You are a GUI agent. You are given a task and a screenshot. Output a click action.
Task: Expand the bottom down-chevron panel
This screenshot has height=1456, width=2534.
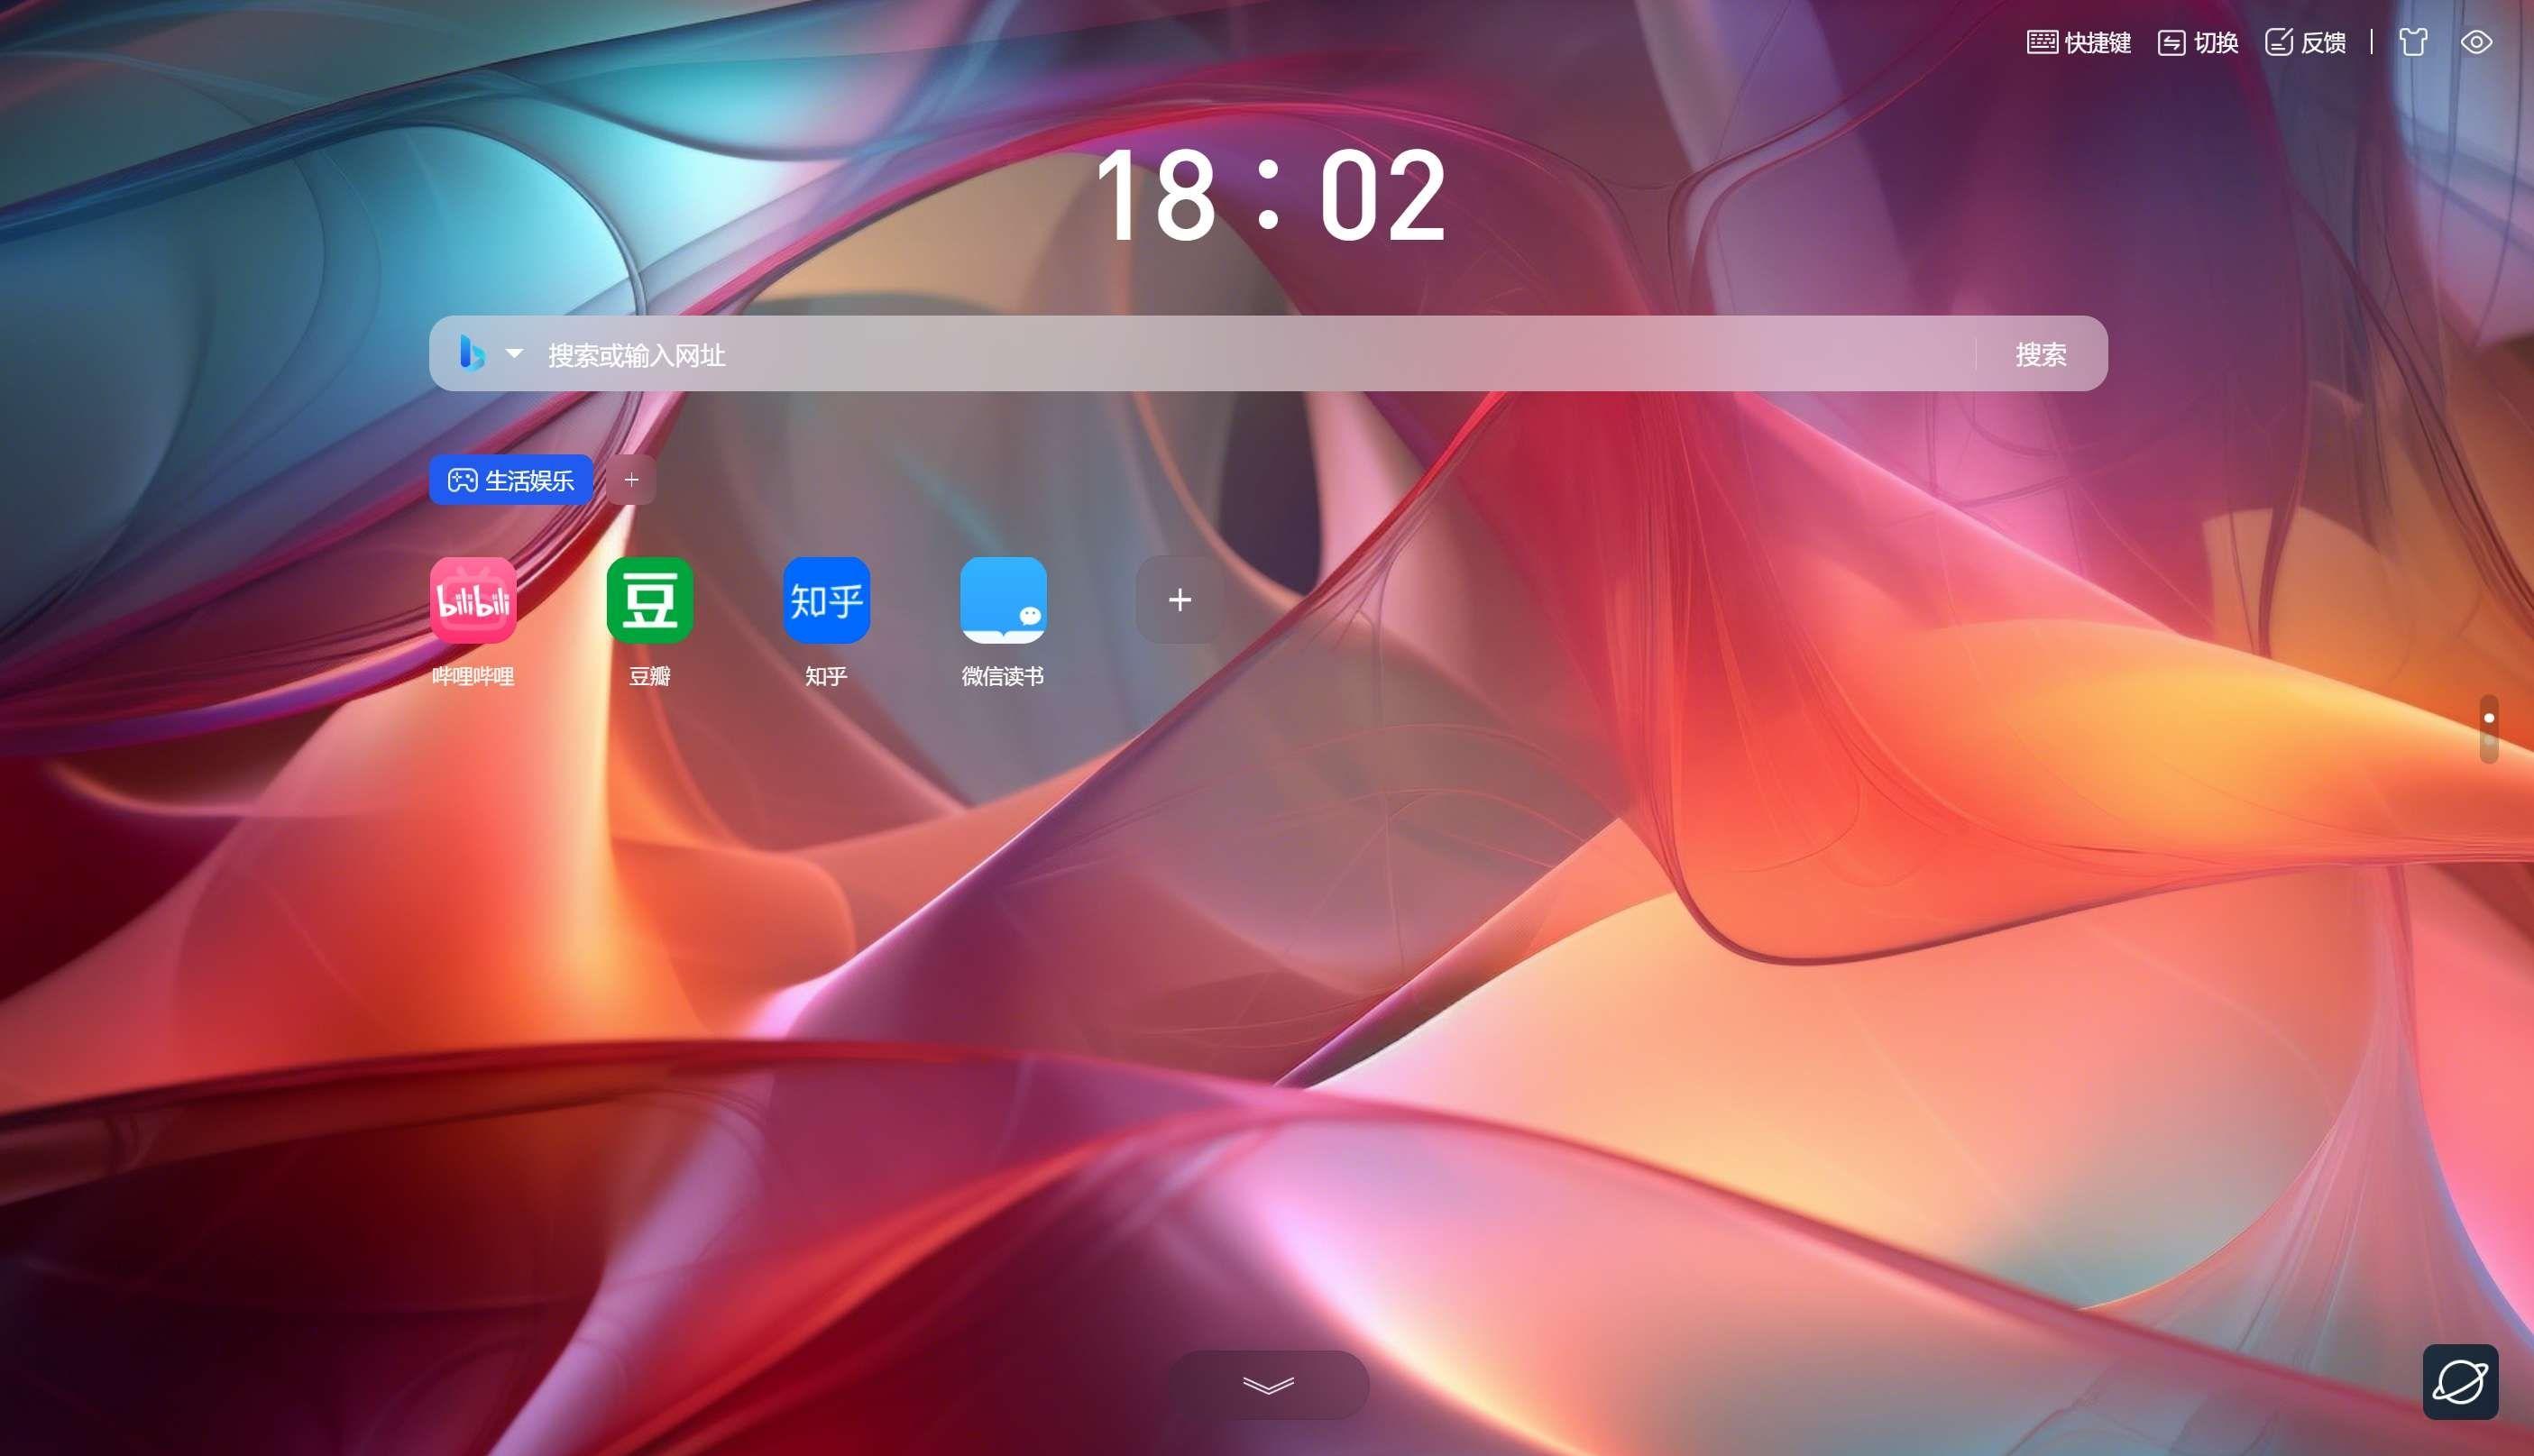point(1268,1385)
